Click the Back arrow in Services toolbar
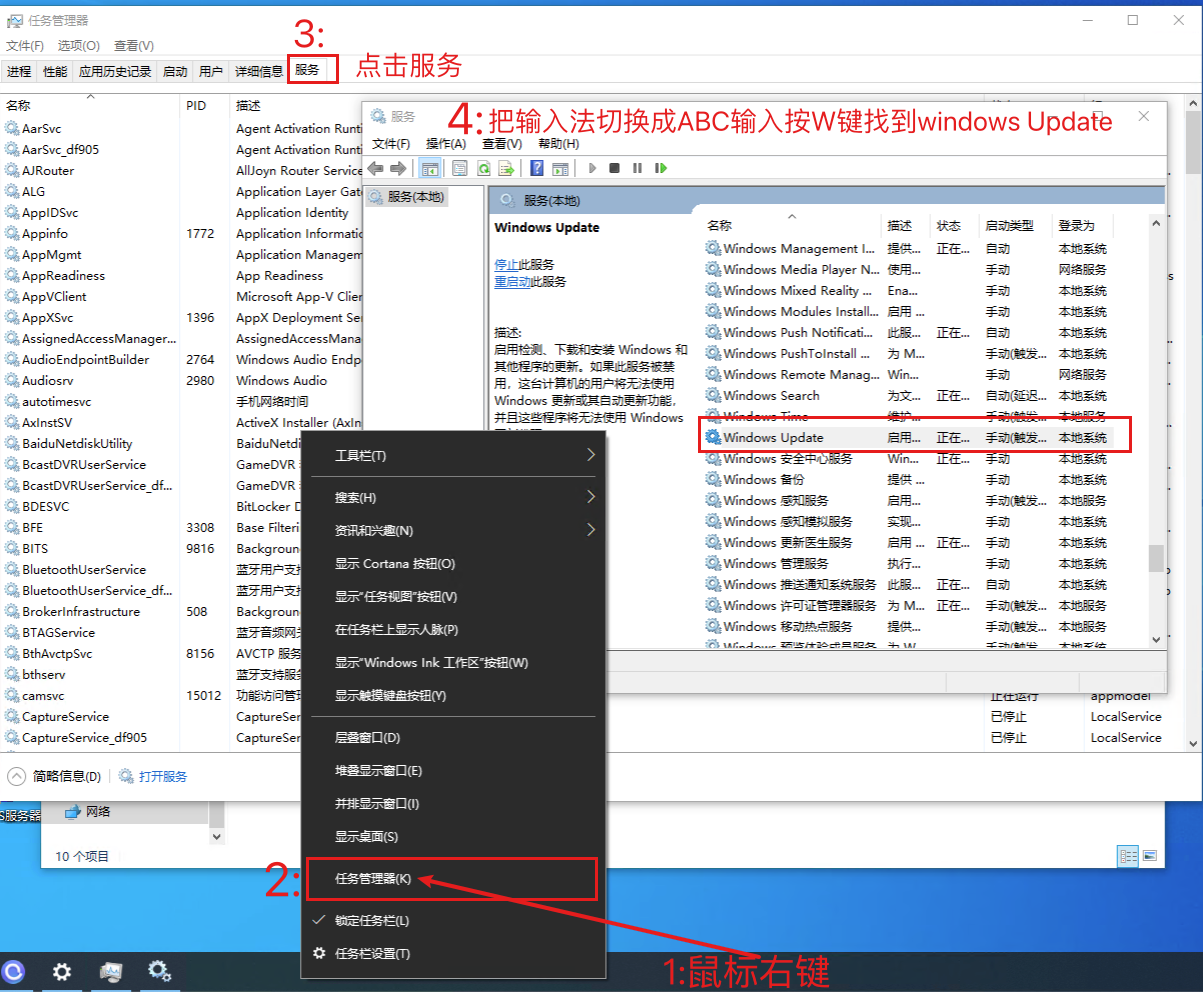This screenshot has height=992, width=1203. coord(376,168)
